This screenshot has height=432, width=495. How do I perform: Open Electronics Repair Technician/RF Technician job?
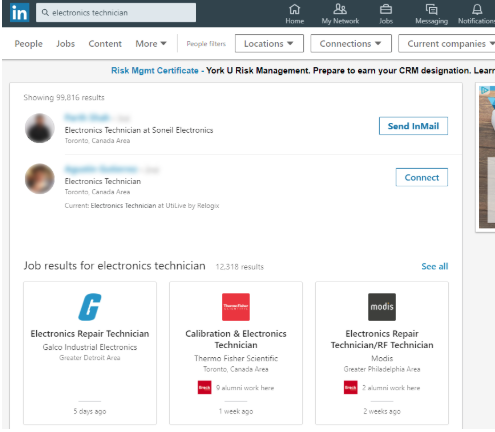[x=382, y=339]
